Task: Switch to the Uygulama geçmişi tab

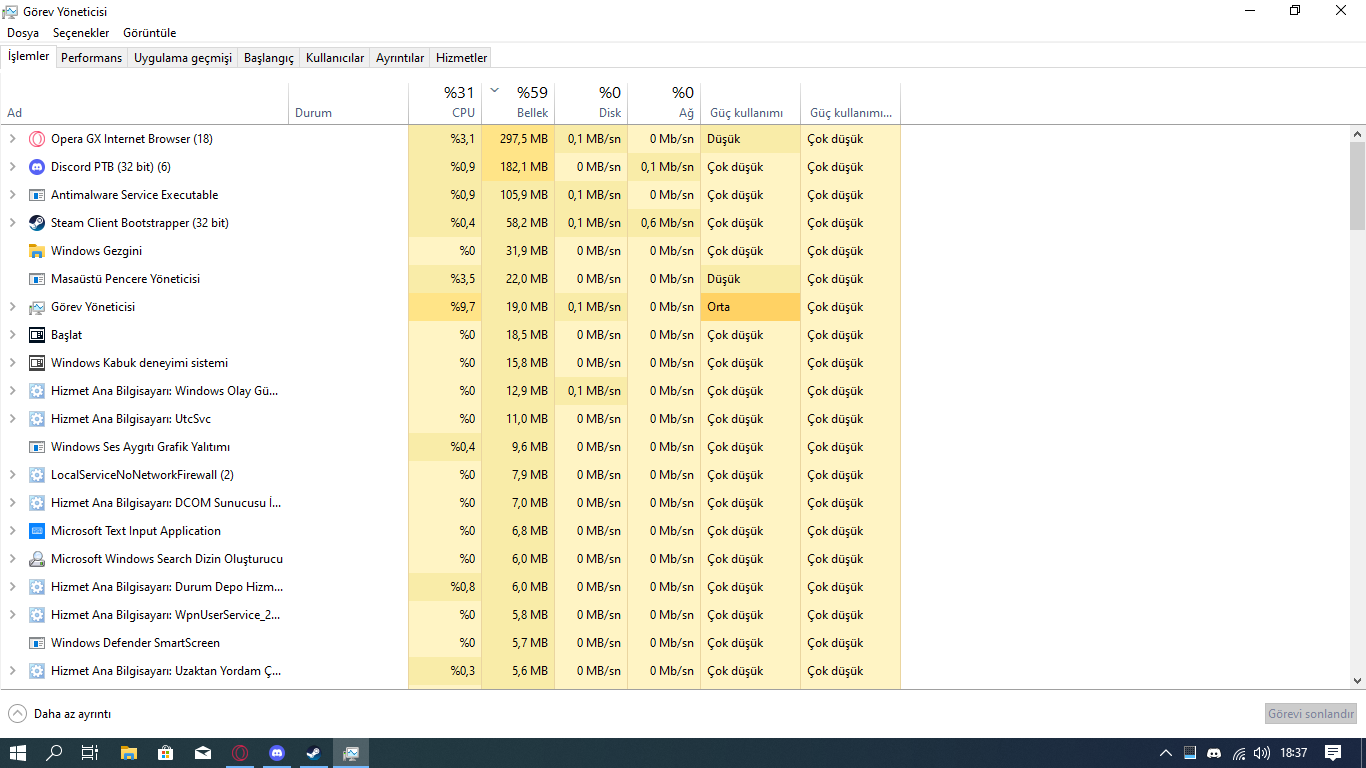Action: pyautogui.click(x=183, y=58)
